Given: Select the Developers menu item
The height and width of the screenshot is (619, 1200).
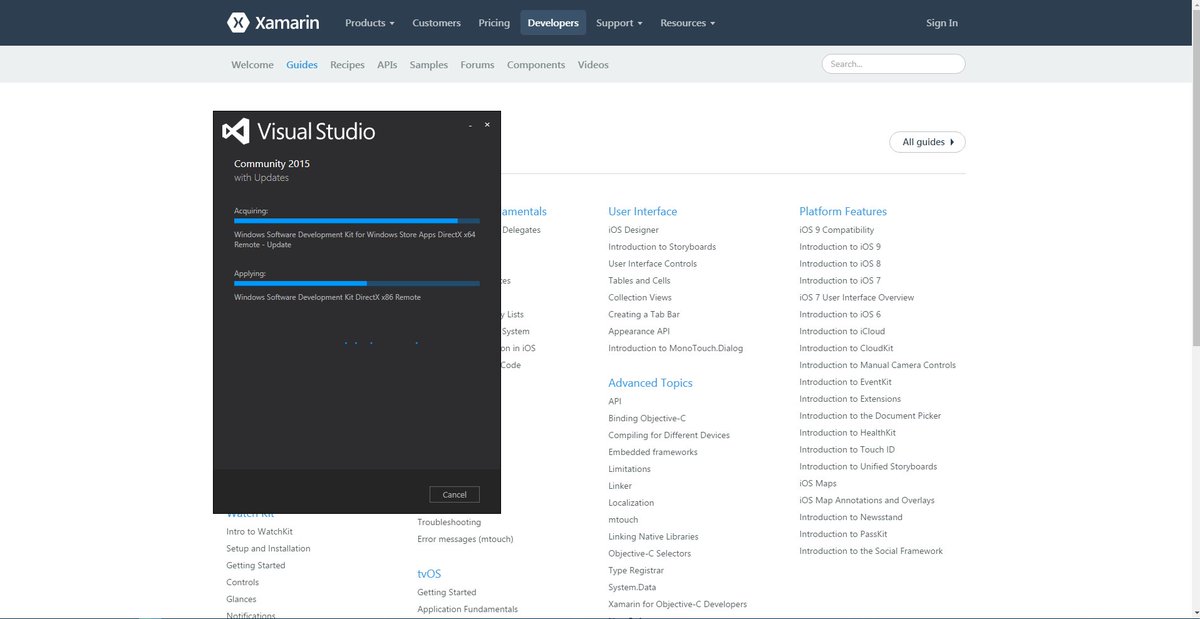Looking at the screenshot, I should [553, 23].
